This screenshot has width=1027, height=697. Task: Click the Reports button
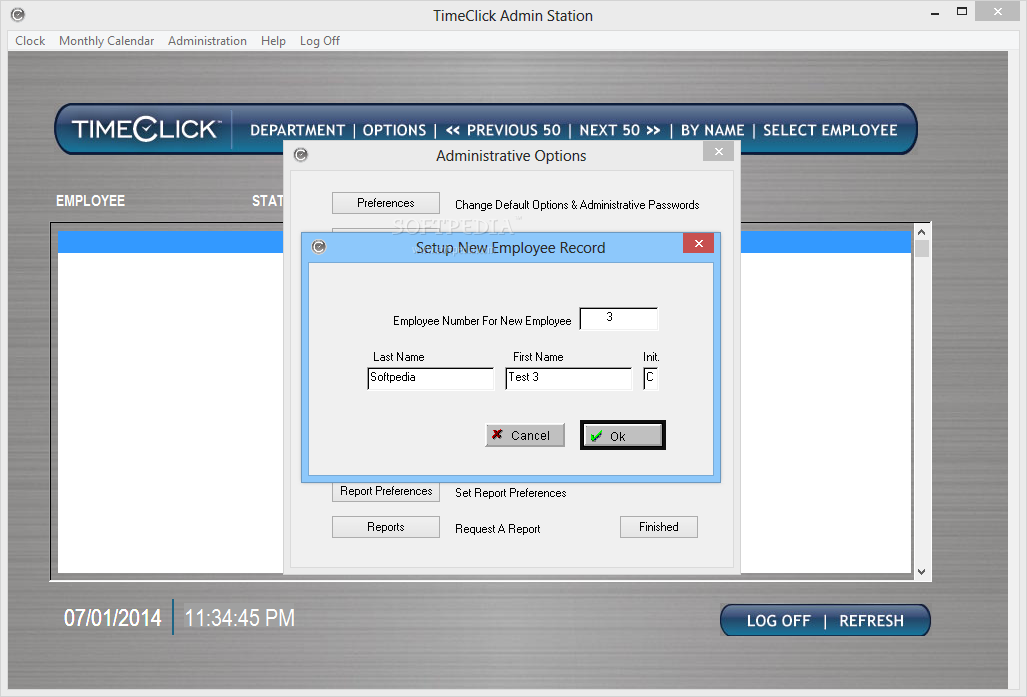click(386, 527)
